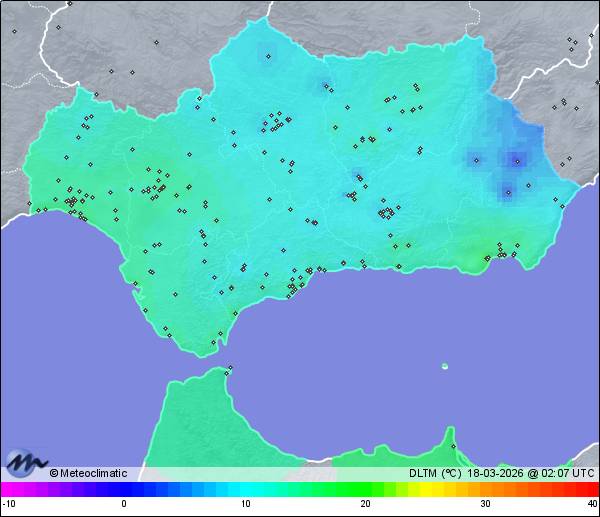Open the © Meteoclimatic copyright link
600x517 pixels.
coord(89,473)
